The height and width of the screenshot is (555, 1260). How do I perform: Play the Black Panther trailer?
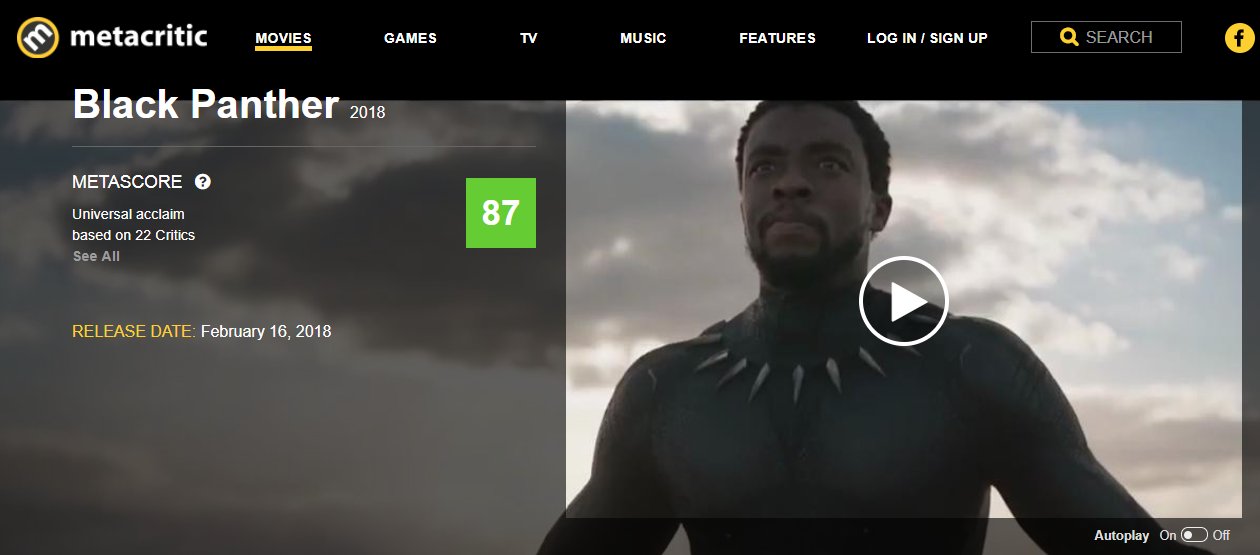903,301
